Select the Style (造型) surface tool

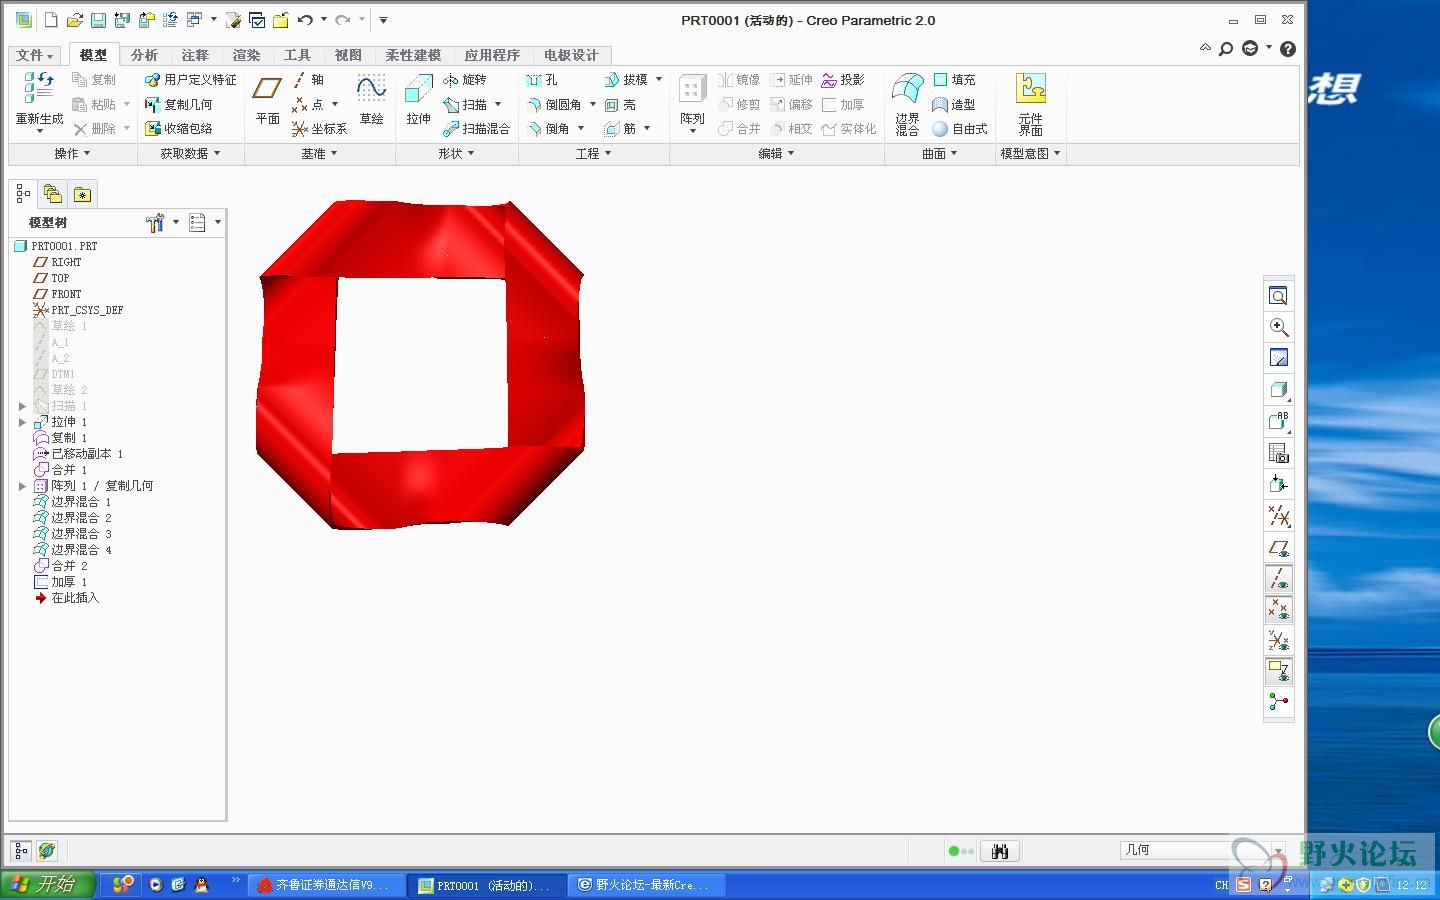click(954, 104)
